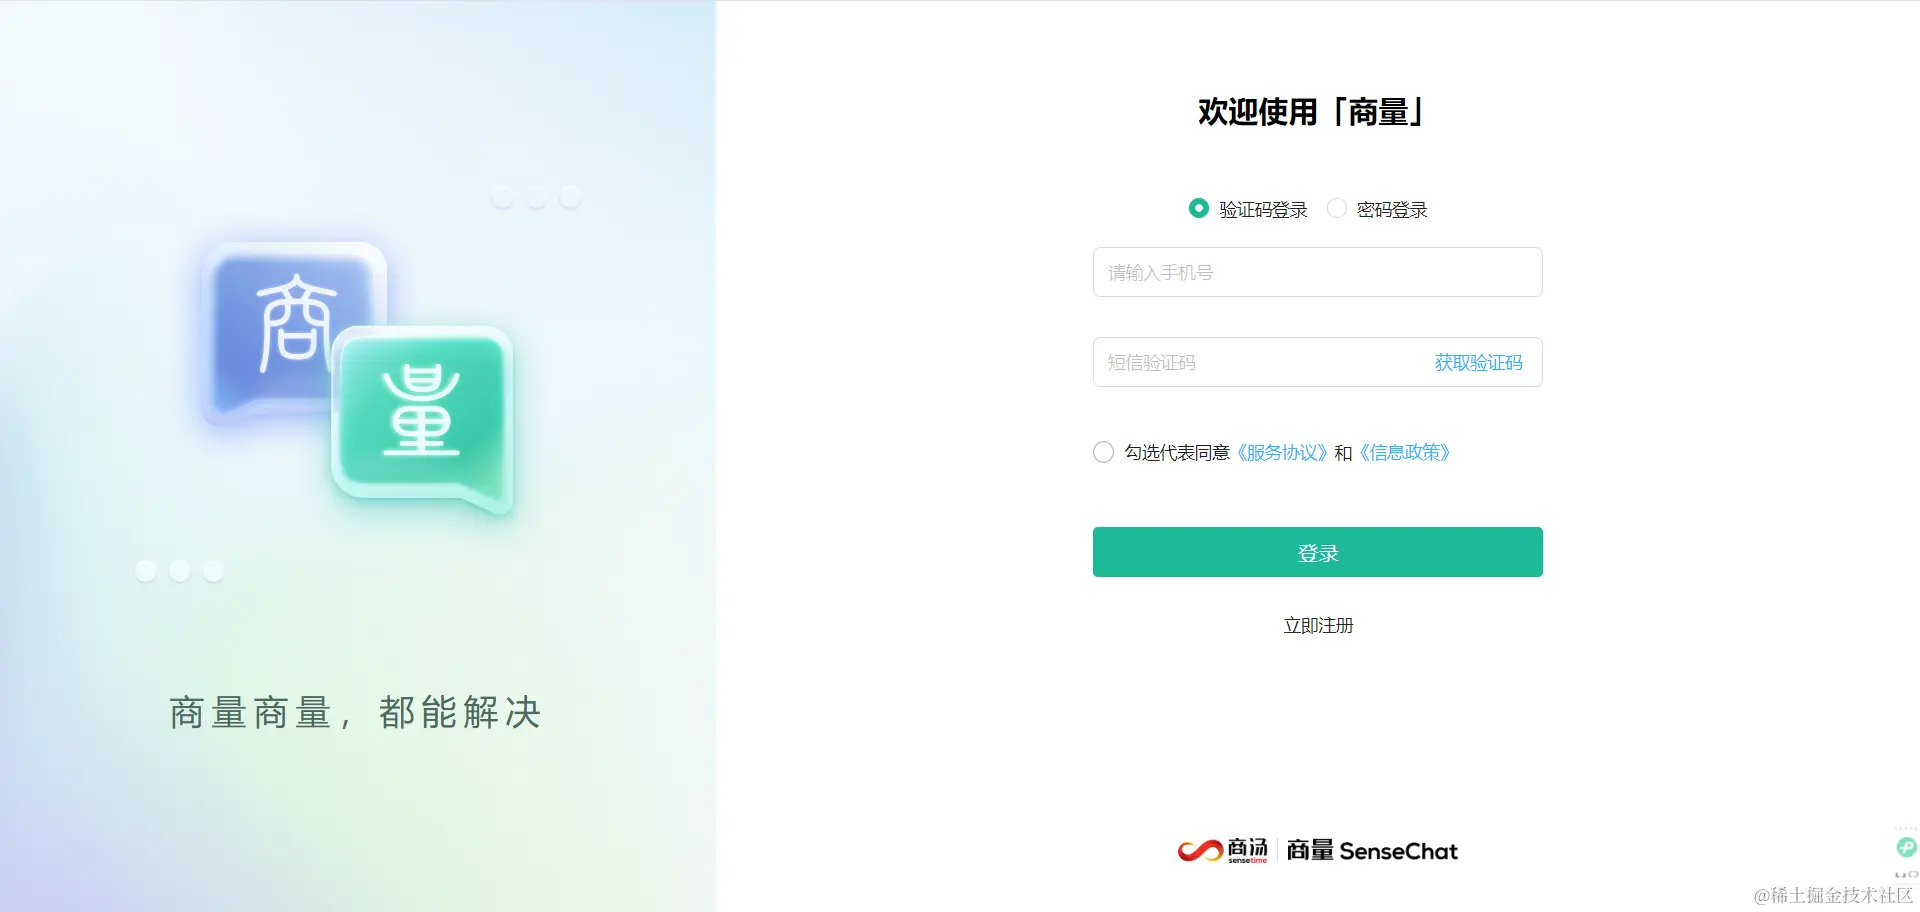Tick the agreement checkbox before 勾选代表同意
Image resolution: width=1920 pixels, height=912 pixels.
tap(1103, 452)
